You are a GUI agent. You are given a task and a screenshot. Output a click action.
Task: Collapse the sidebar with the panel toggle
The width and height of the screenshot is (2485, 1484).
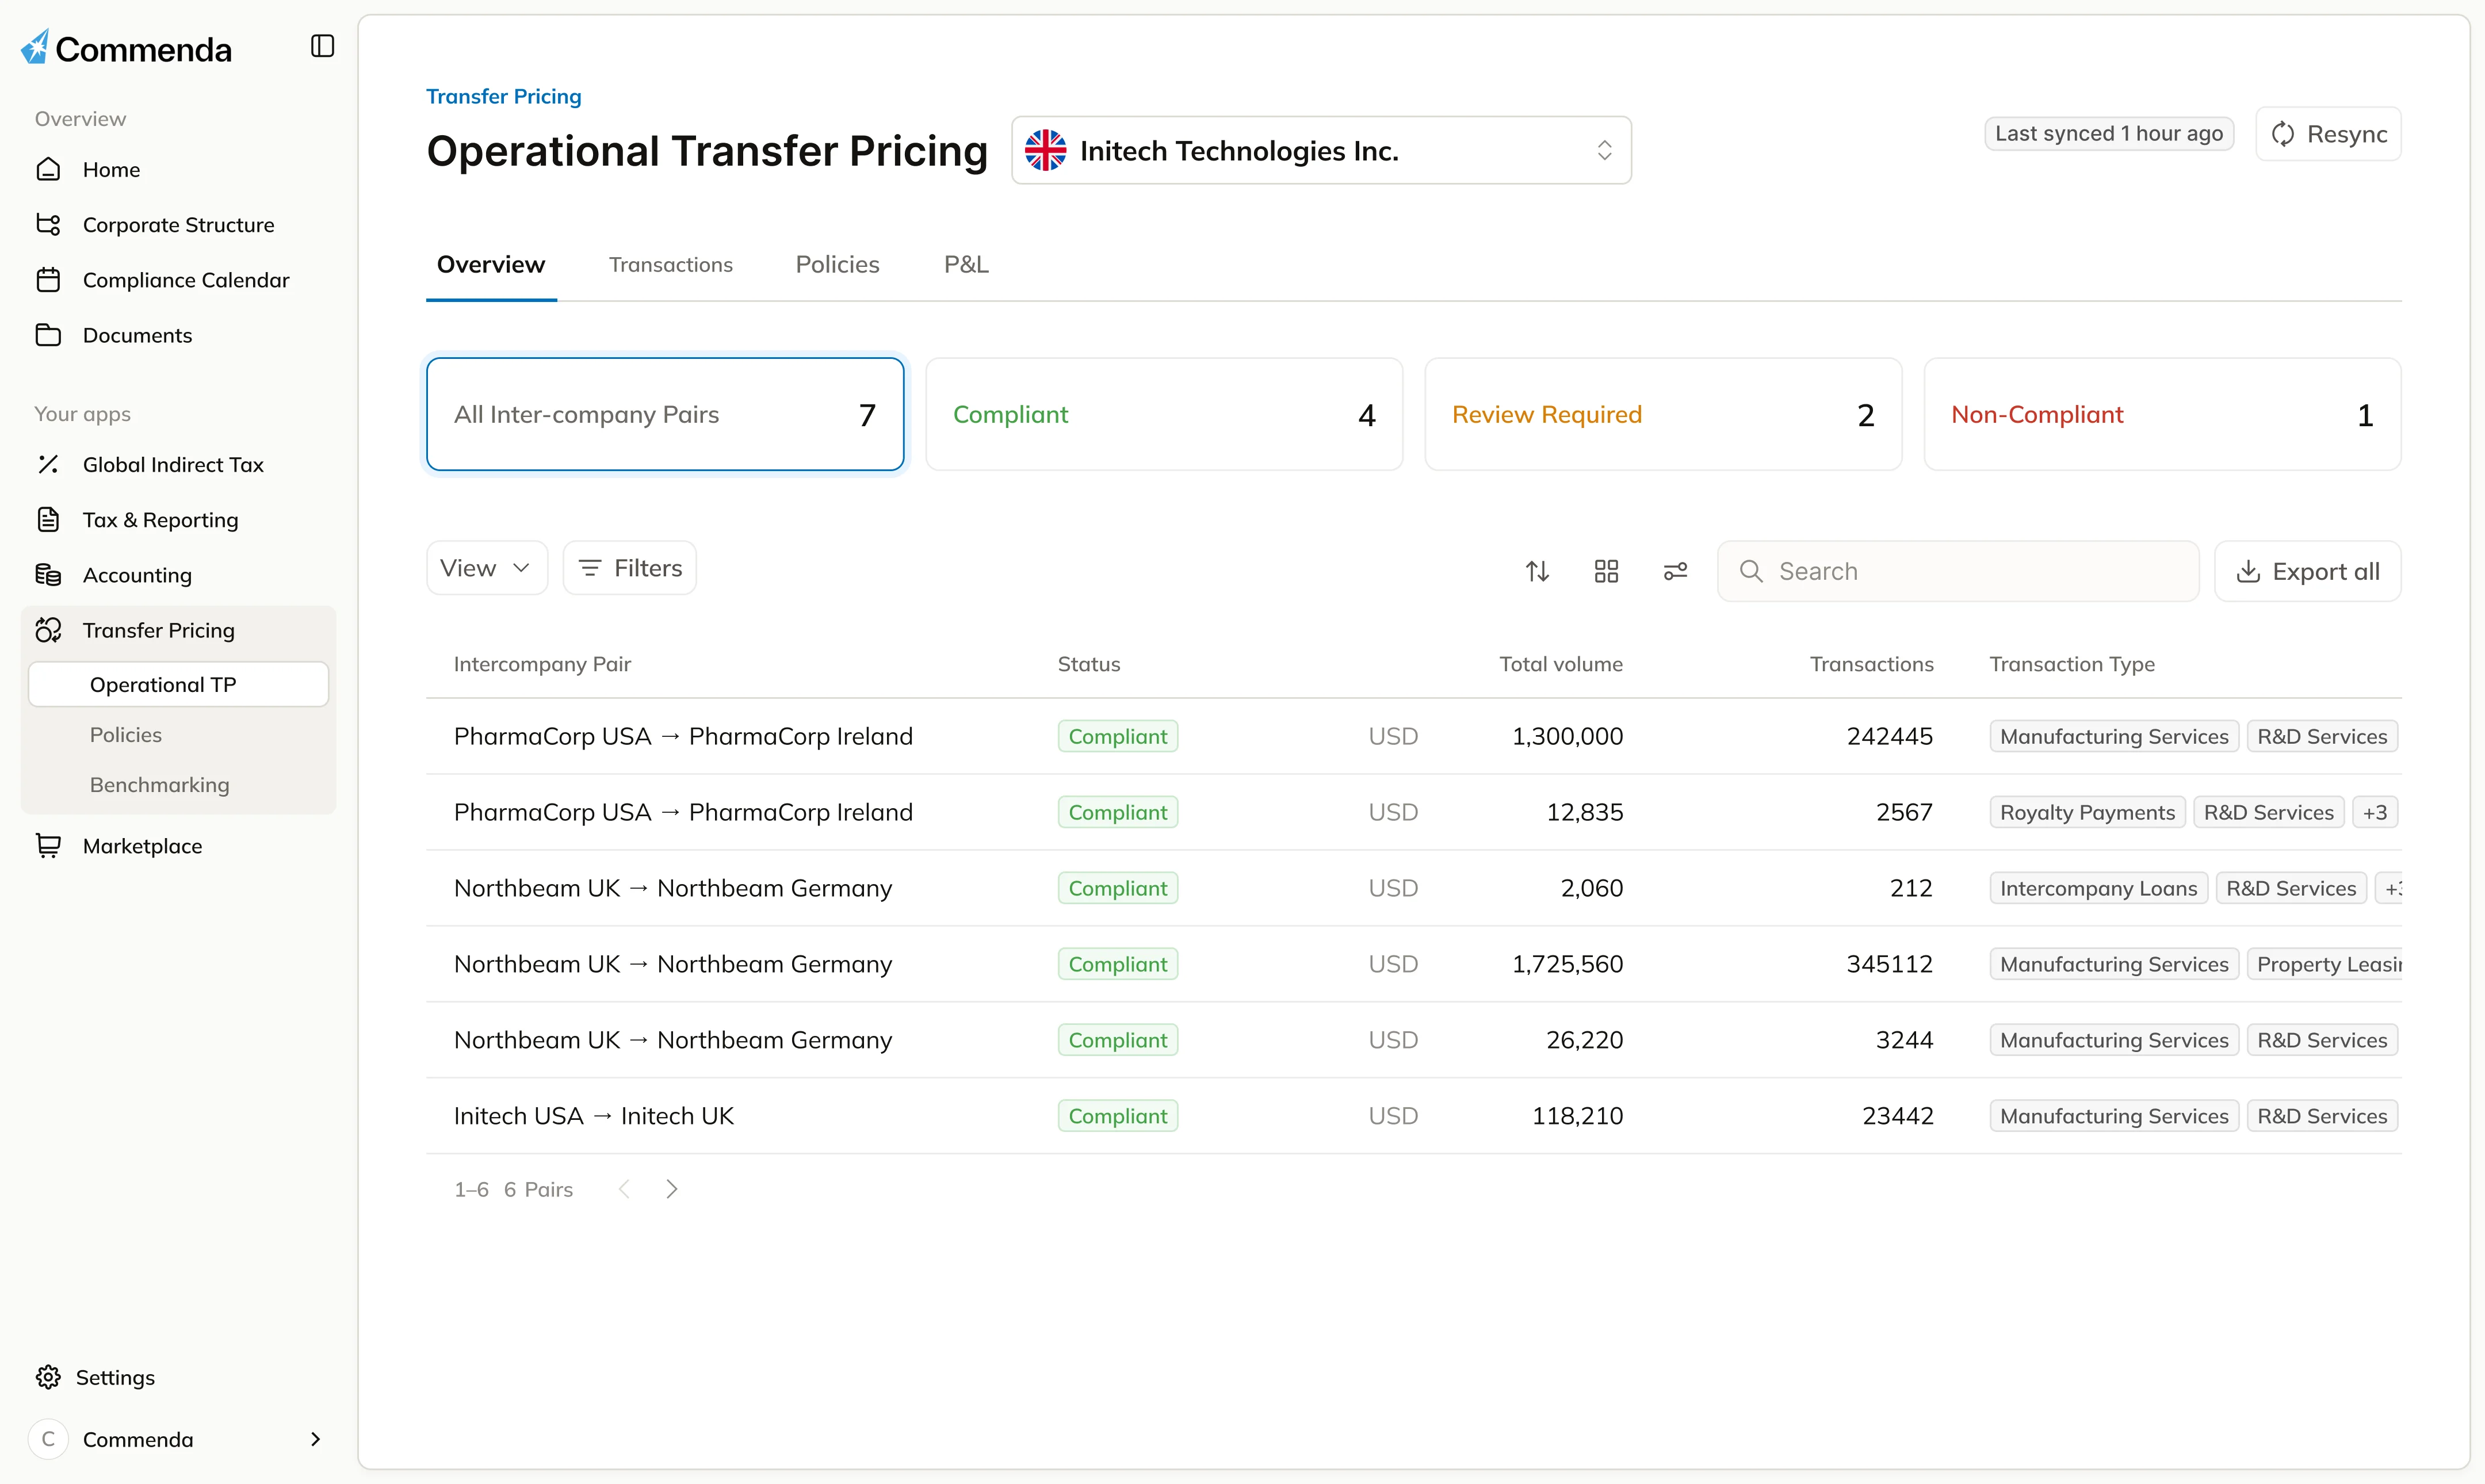pyautogui.click(x=321, y=46)
